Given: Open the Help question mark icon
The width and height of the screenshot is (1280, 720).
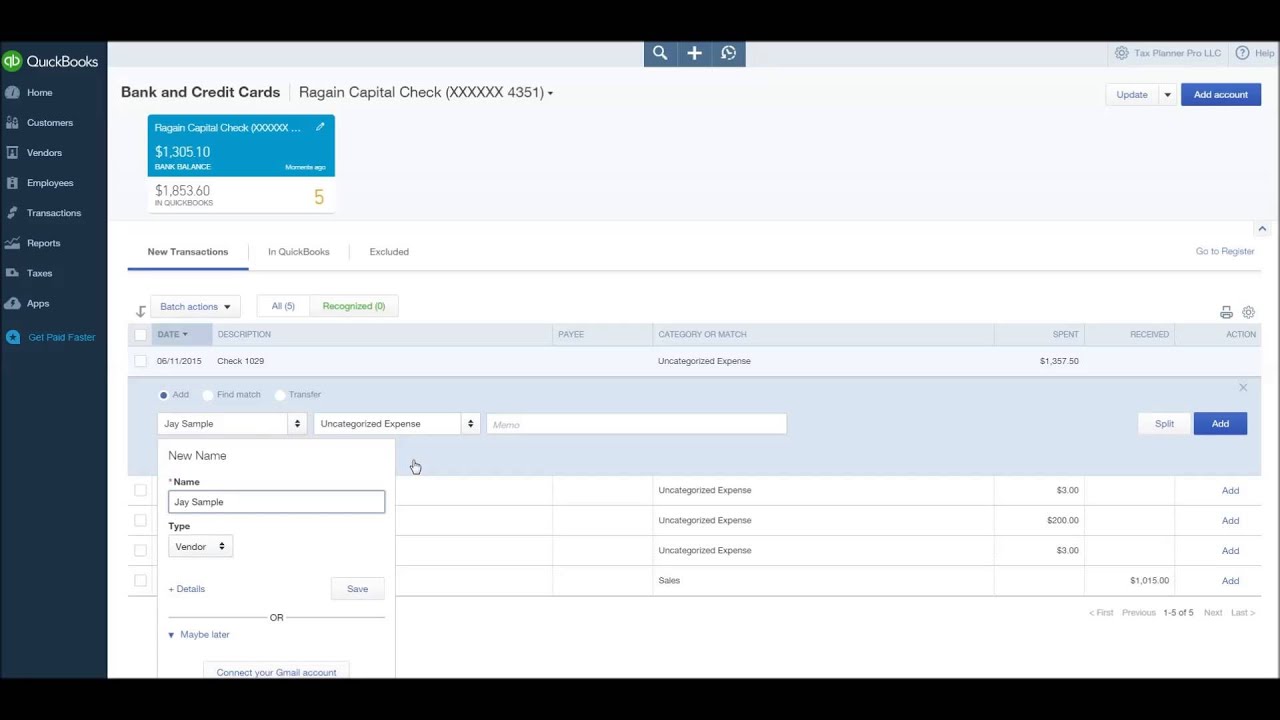Looking at the screenshot, I should pyautogui.click(x=1242, y=53).
